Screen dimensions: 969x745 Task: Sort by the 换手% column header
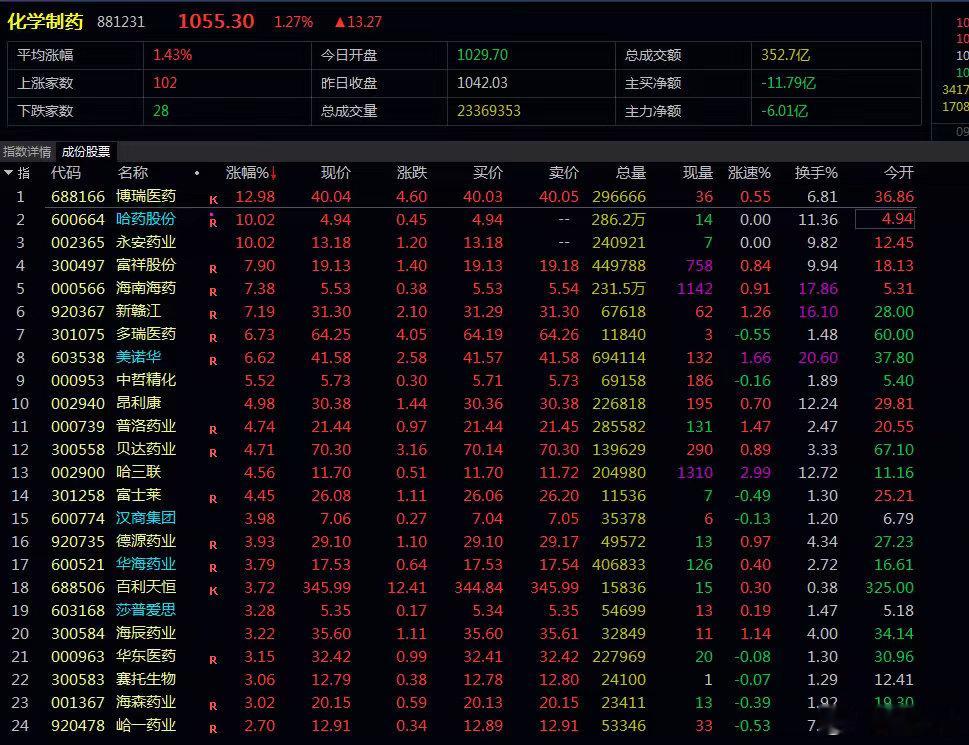tap(816, 173)
